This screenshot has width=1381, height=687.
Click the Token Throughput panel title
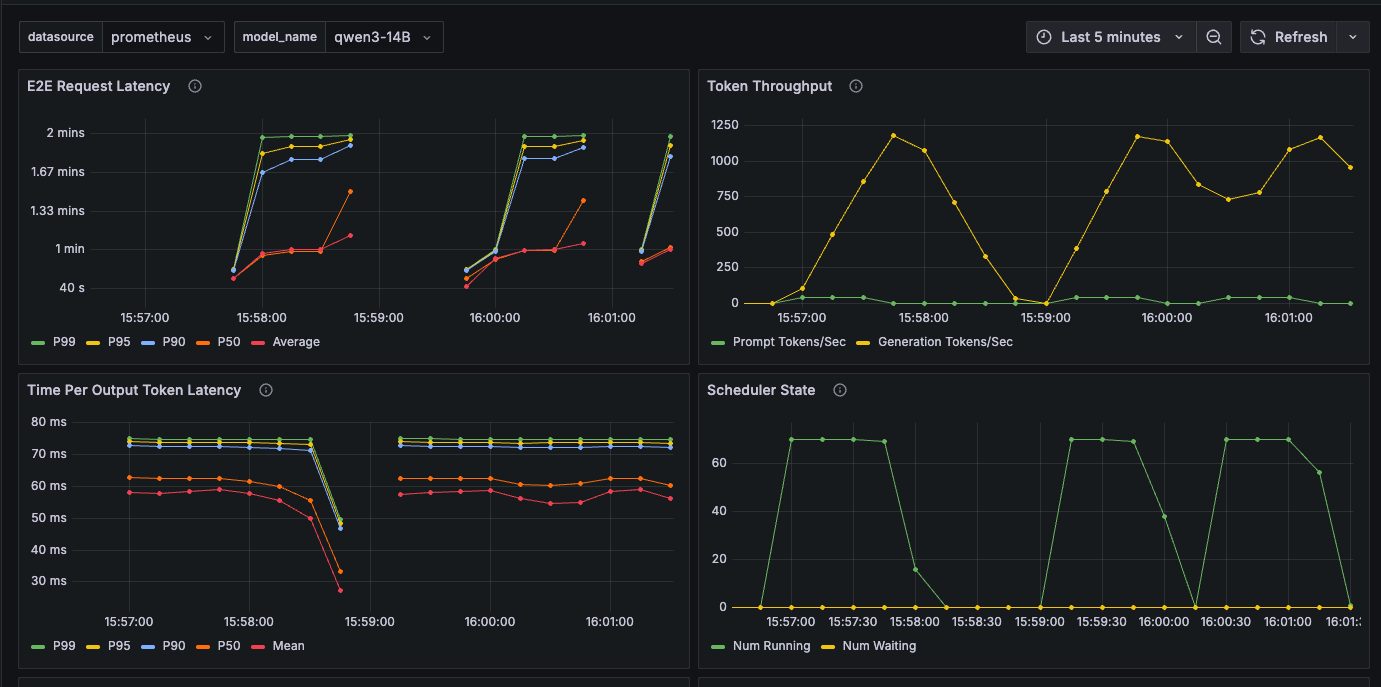[x=770, y=86]
